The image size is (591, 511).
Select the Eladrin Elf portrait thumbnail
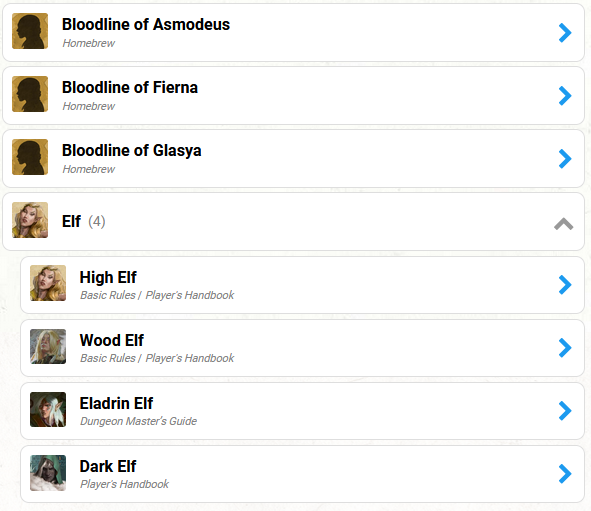pyautogui.click(x=48, y=409)
